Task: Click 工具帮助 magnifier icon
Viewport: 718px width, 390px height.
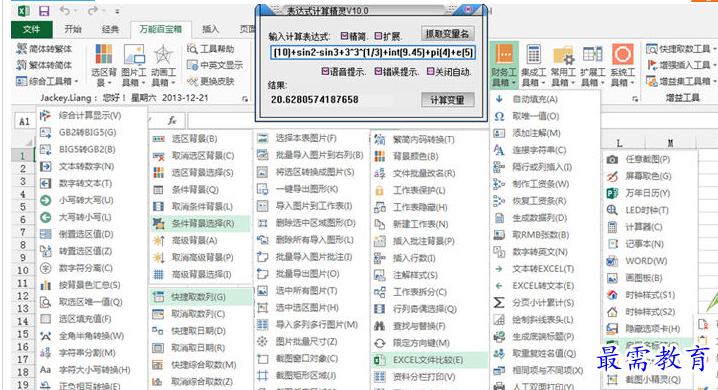Action: (192, 49)
